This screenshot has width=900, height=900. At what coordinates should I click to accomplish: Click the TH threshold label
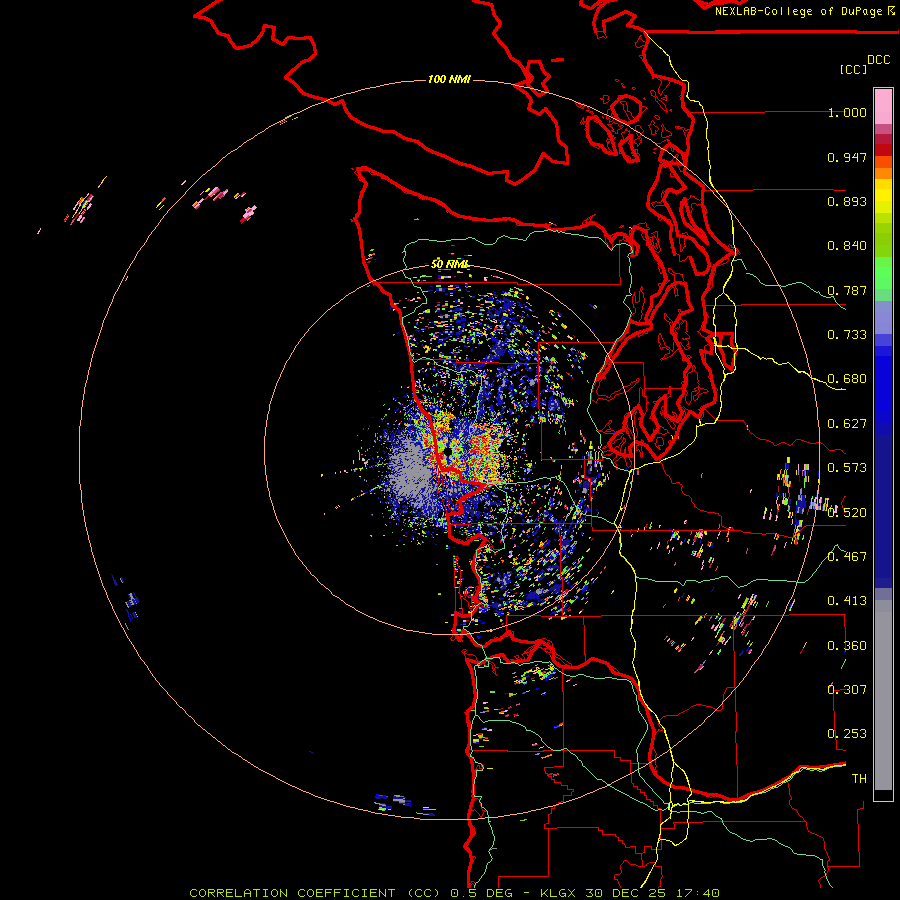[x=859, y=779]
